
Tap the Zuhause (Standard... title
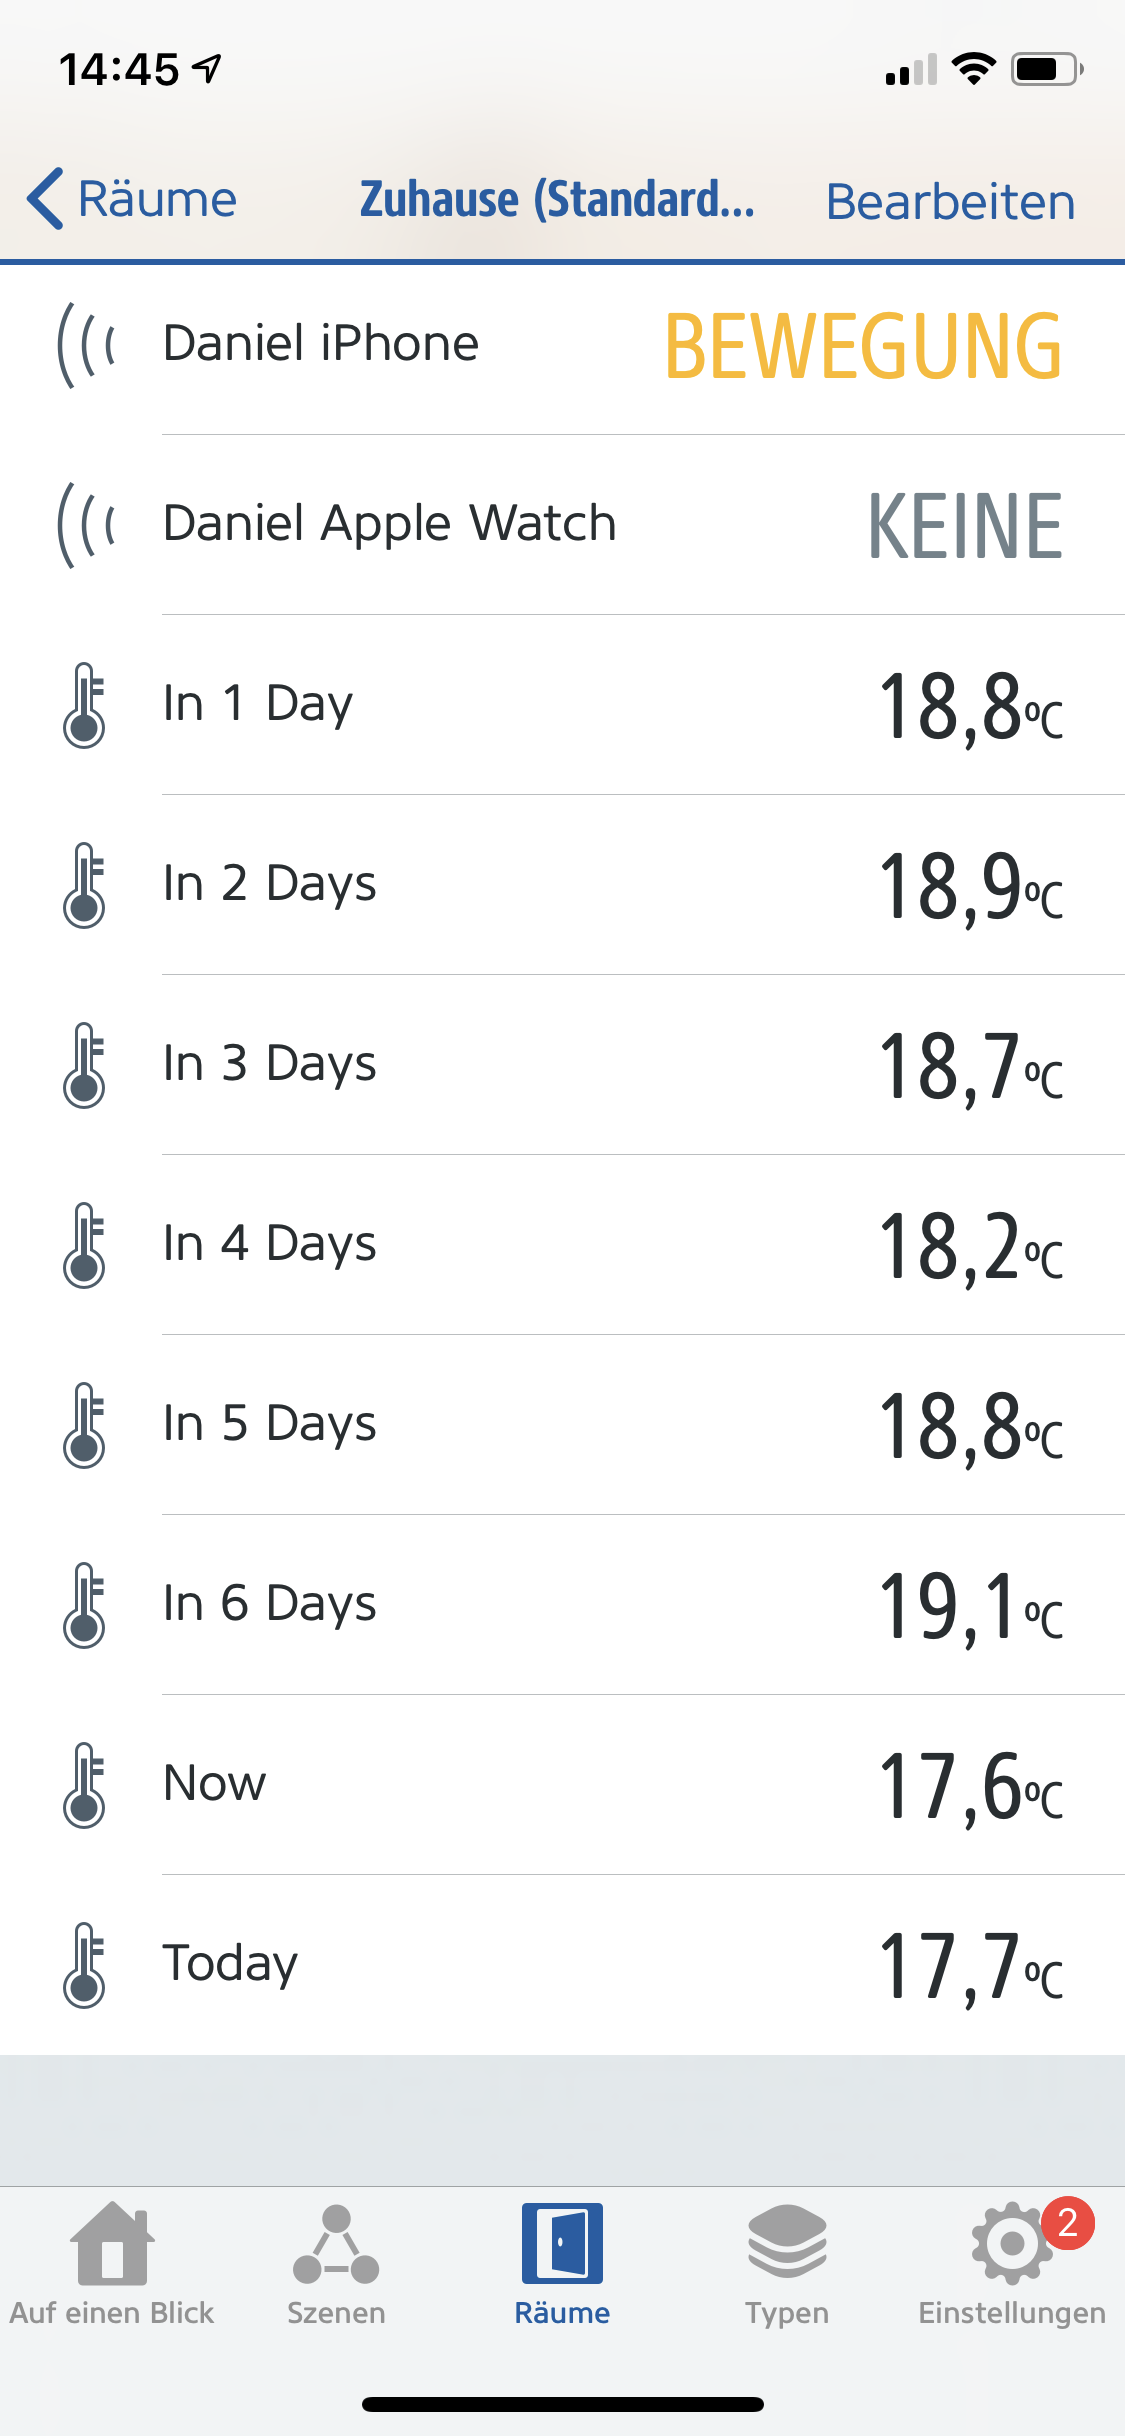pos(557,199)
